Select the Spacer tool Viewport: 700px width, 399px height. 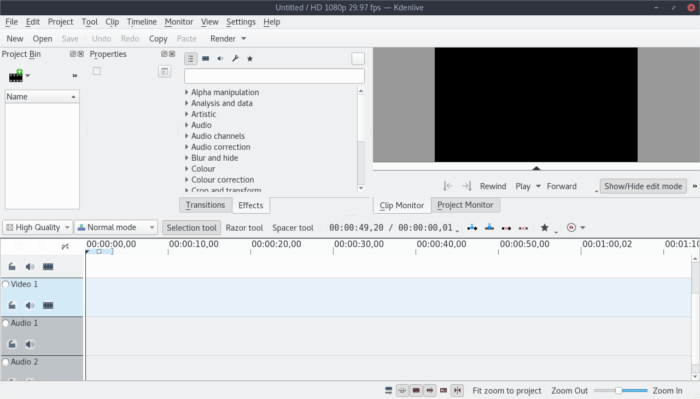click(x=293, y=228)
